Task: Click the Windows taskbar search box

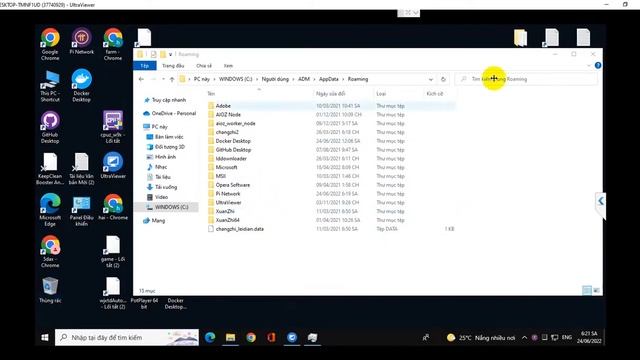Action: click(127, 338)
